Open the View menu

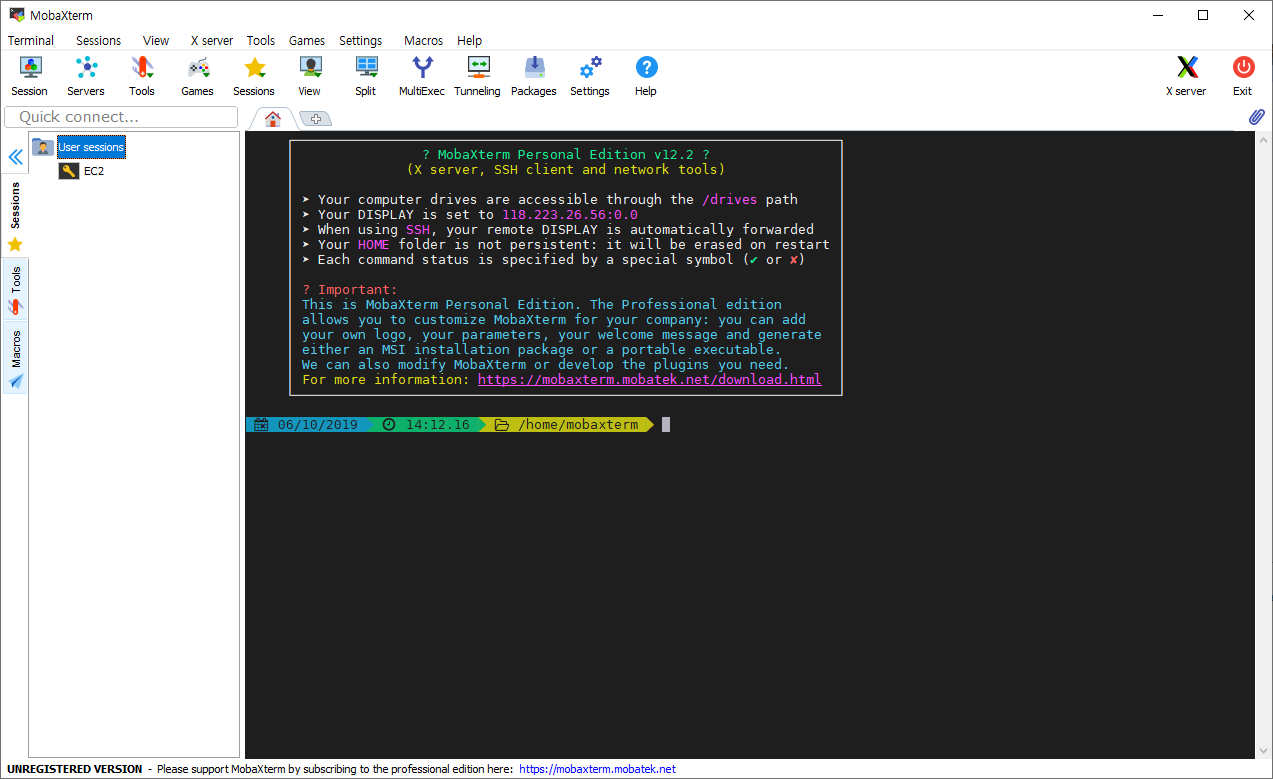tap(156, 41)
